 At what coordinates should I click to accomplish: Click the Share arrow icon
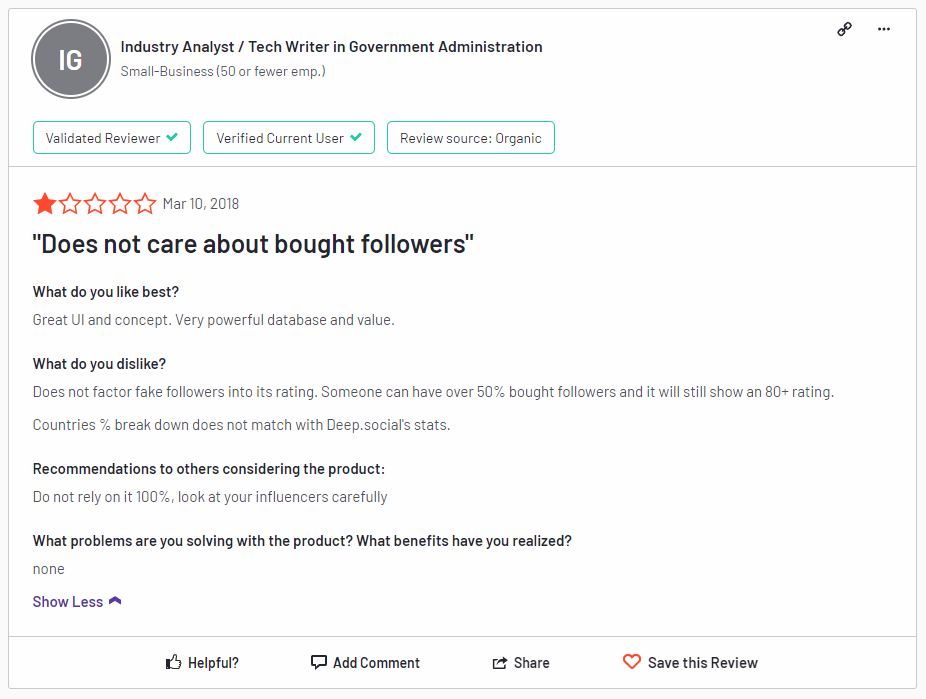coord(500,663)
